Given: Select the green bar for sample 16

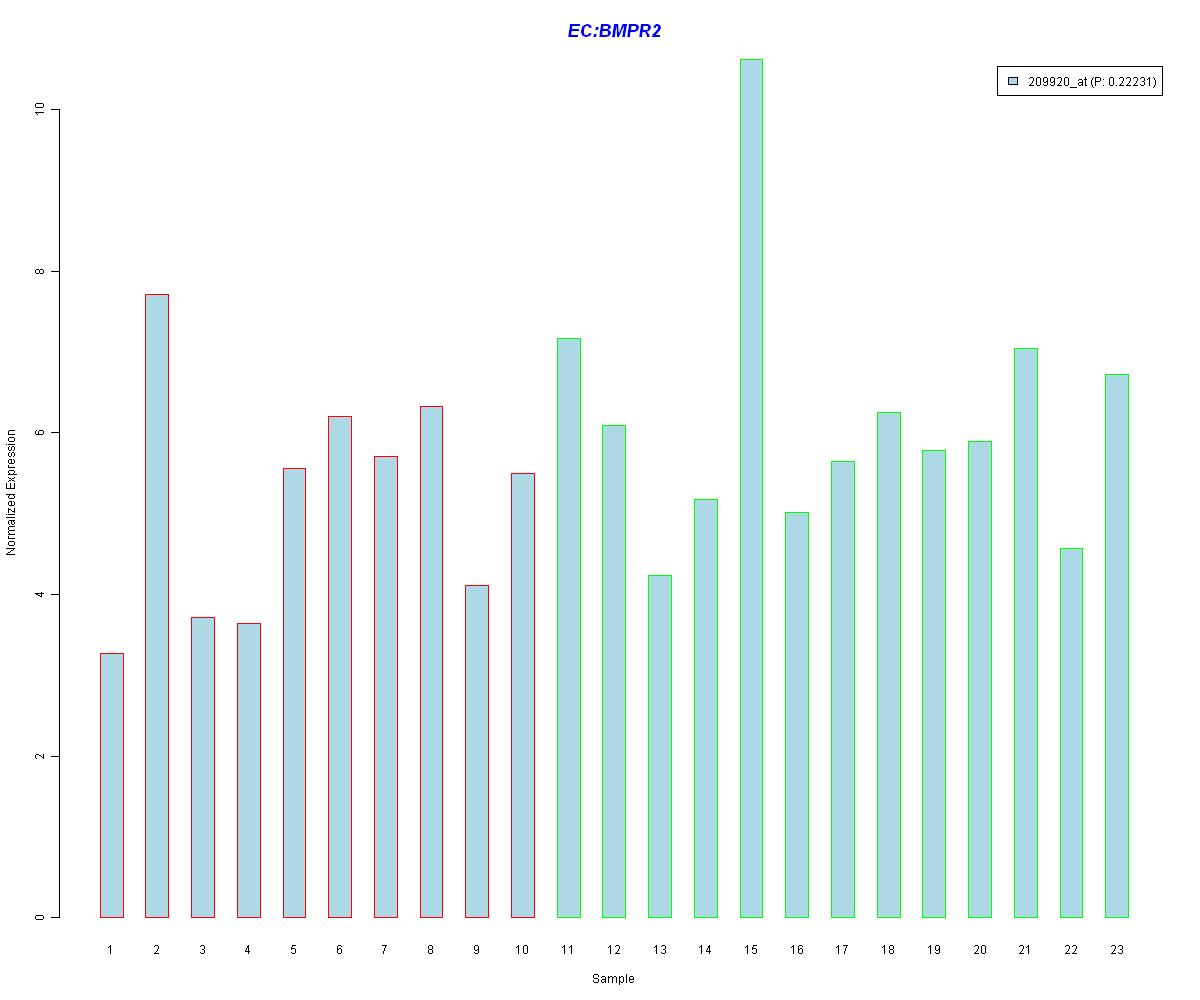Looking at the screenshot, I should click(797, 715).
